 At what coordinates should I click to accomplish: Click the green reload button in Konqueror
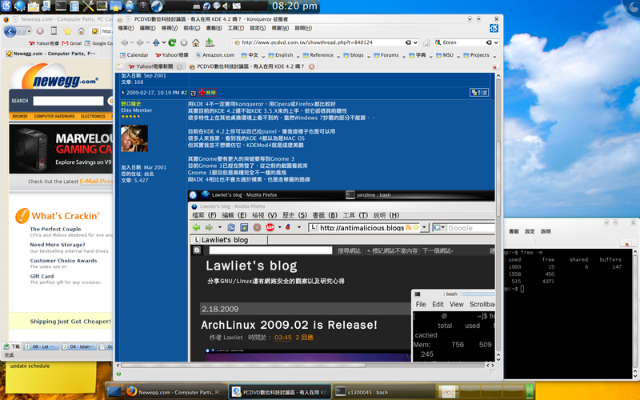click(172, 42)
